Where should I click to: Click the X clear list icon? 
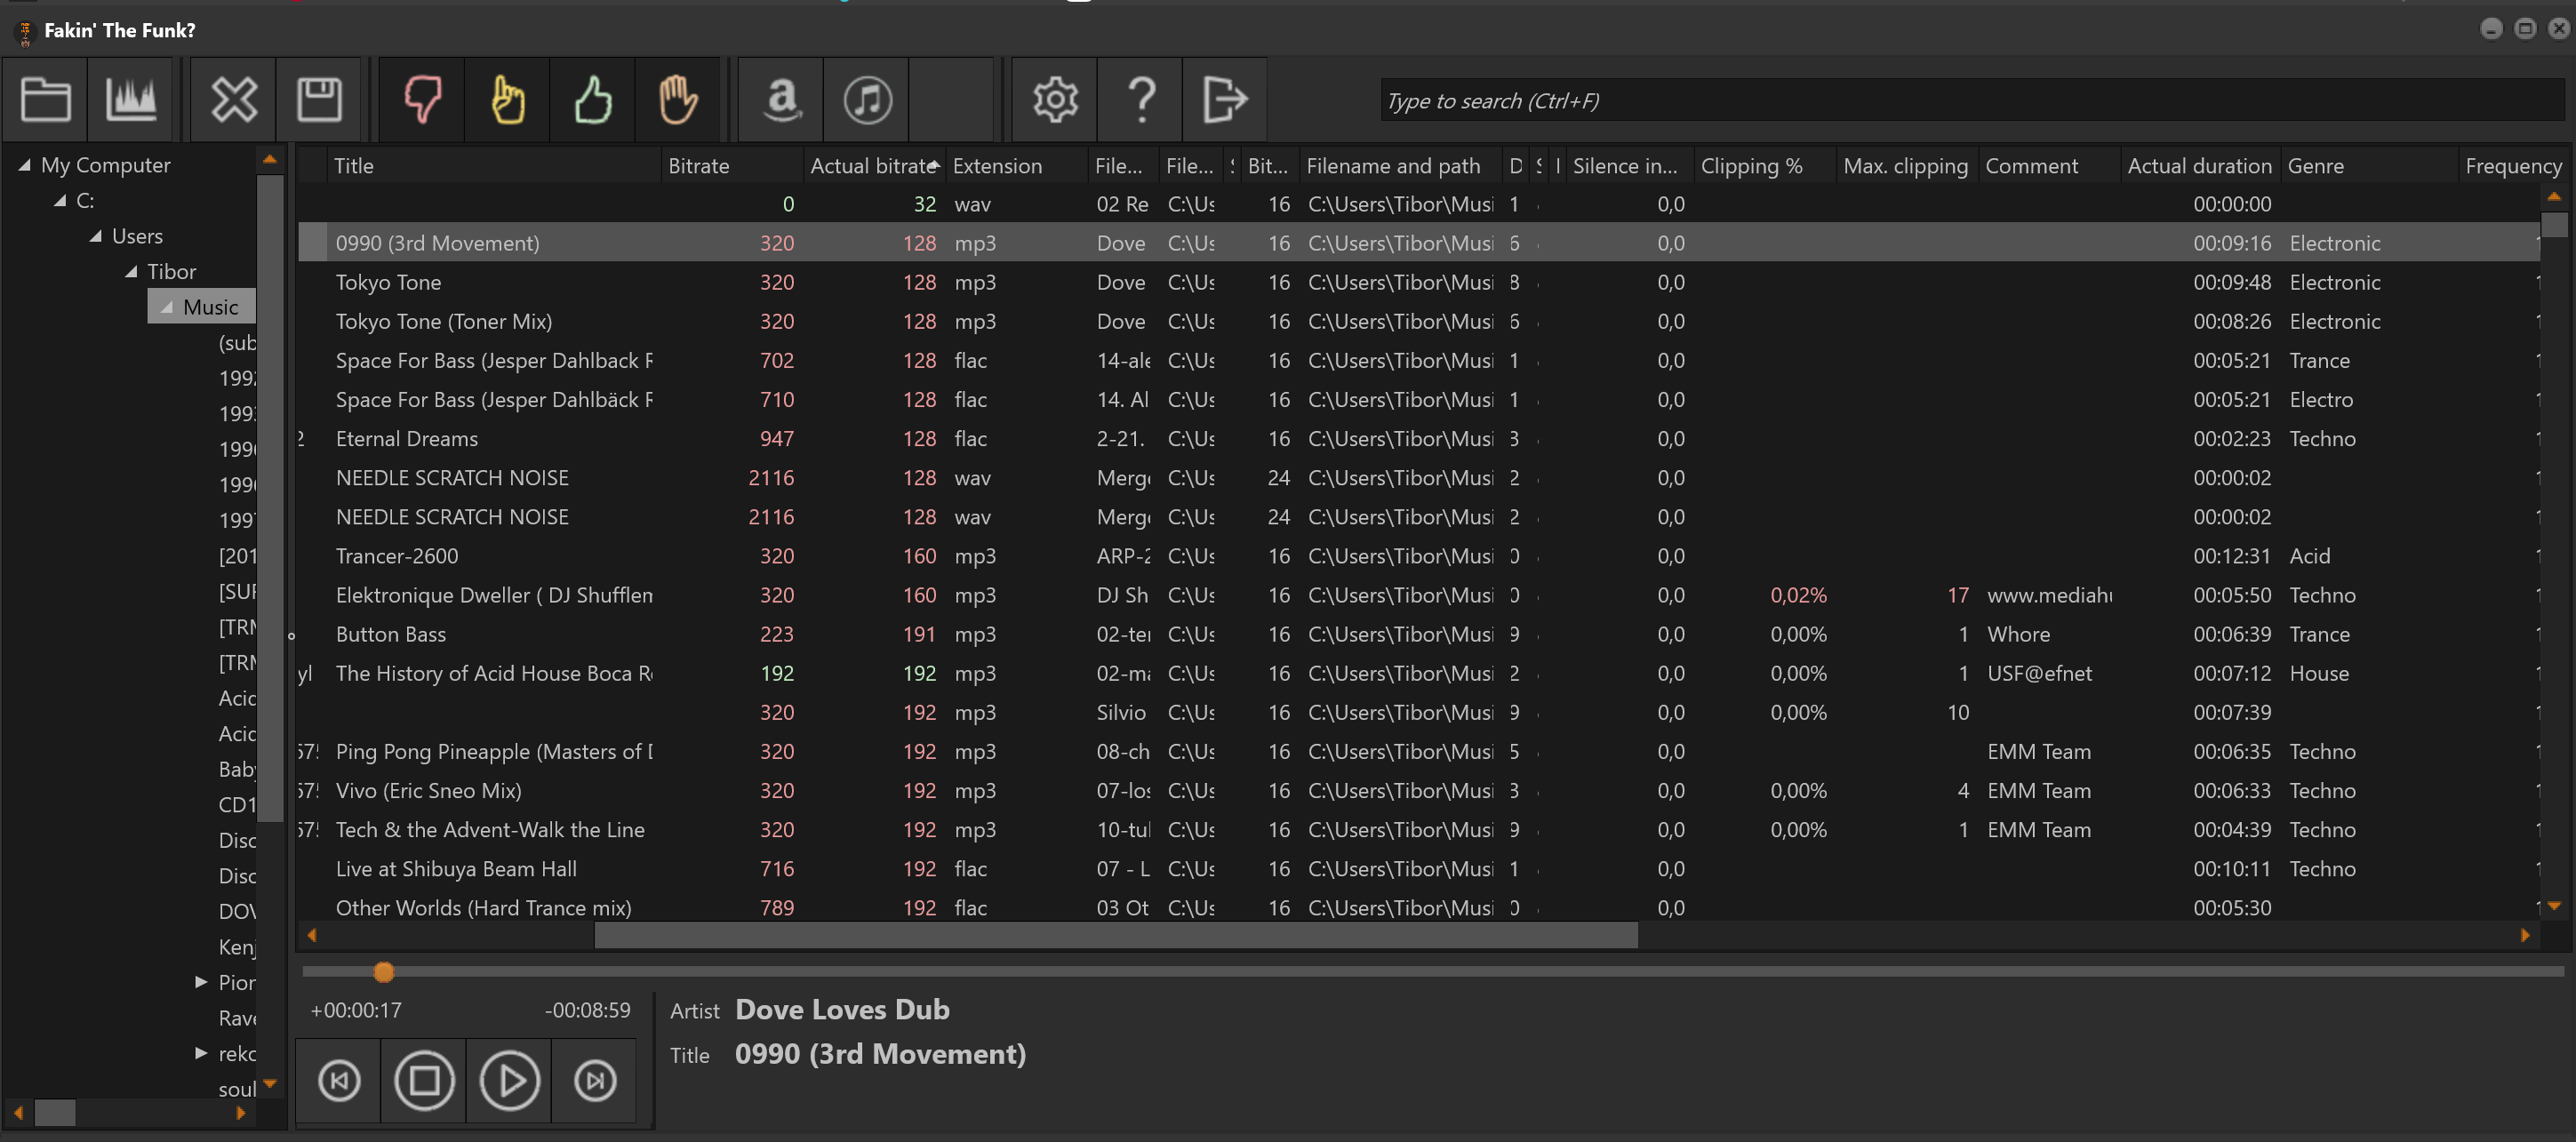click(x=234, y=100)
